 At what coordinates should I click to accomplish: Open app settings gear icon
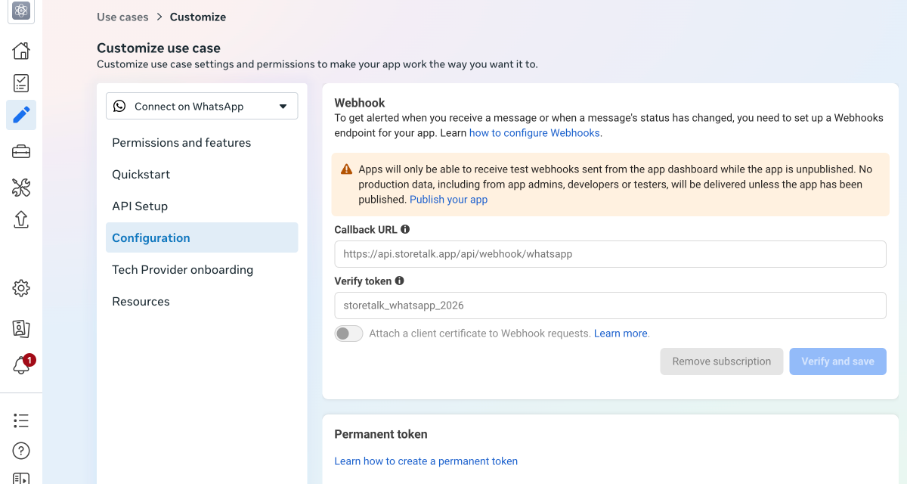point(21,288)
